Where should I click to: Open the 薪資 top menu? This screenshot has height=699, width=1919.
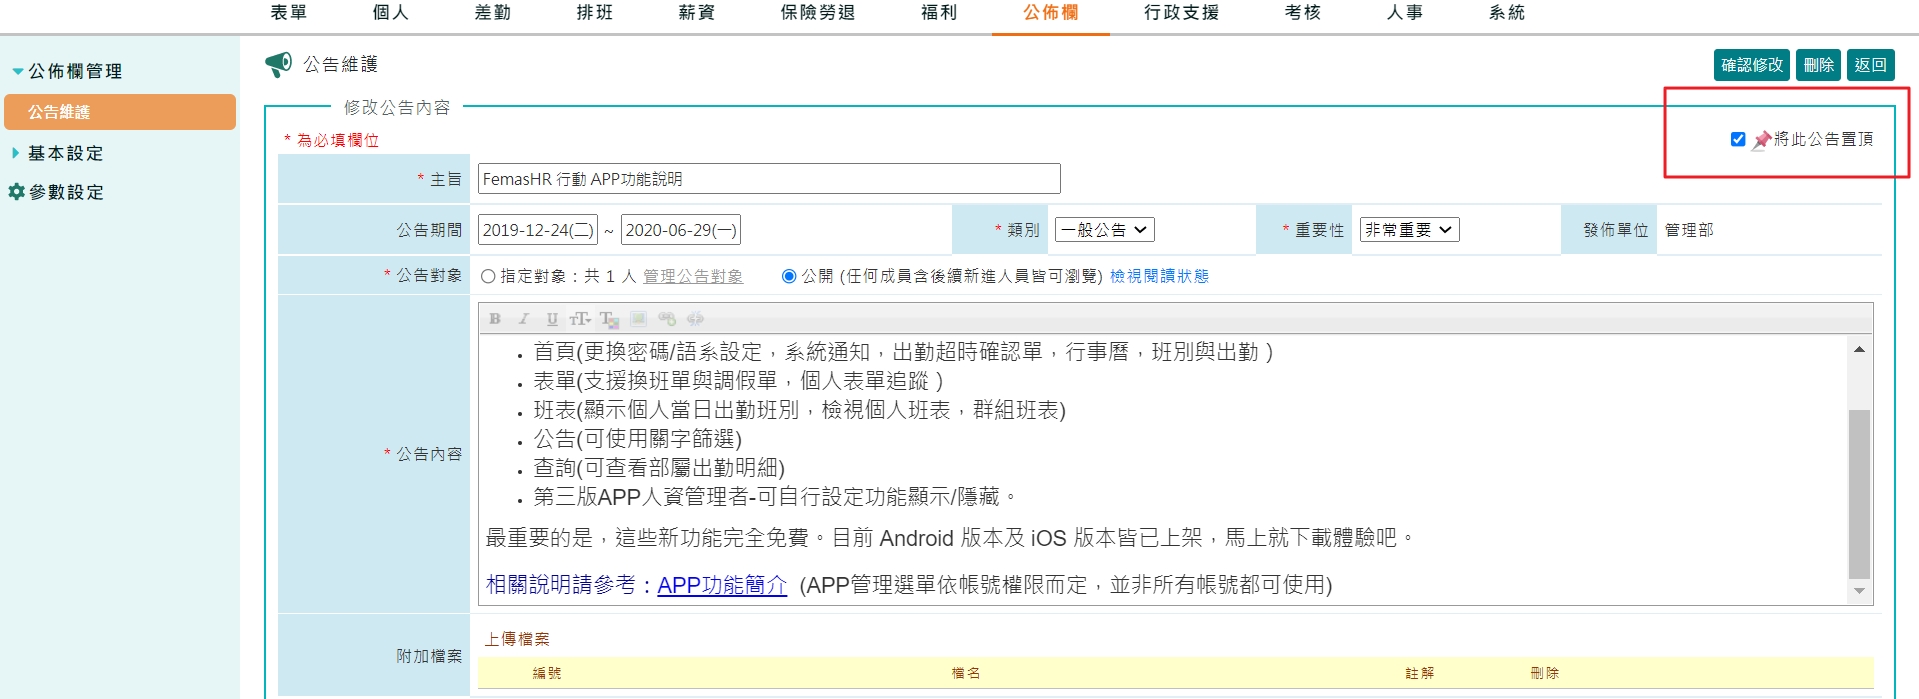tap(697, 13)
